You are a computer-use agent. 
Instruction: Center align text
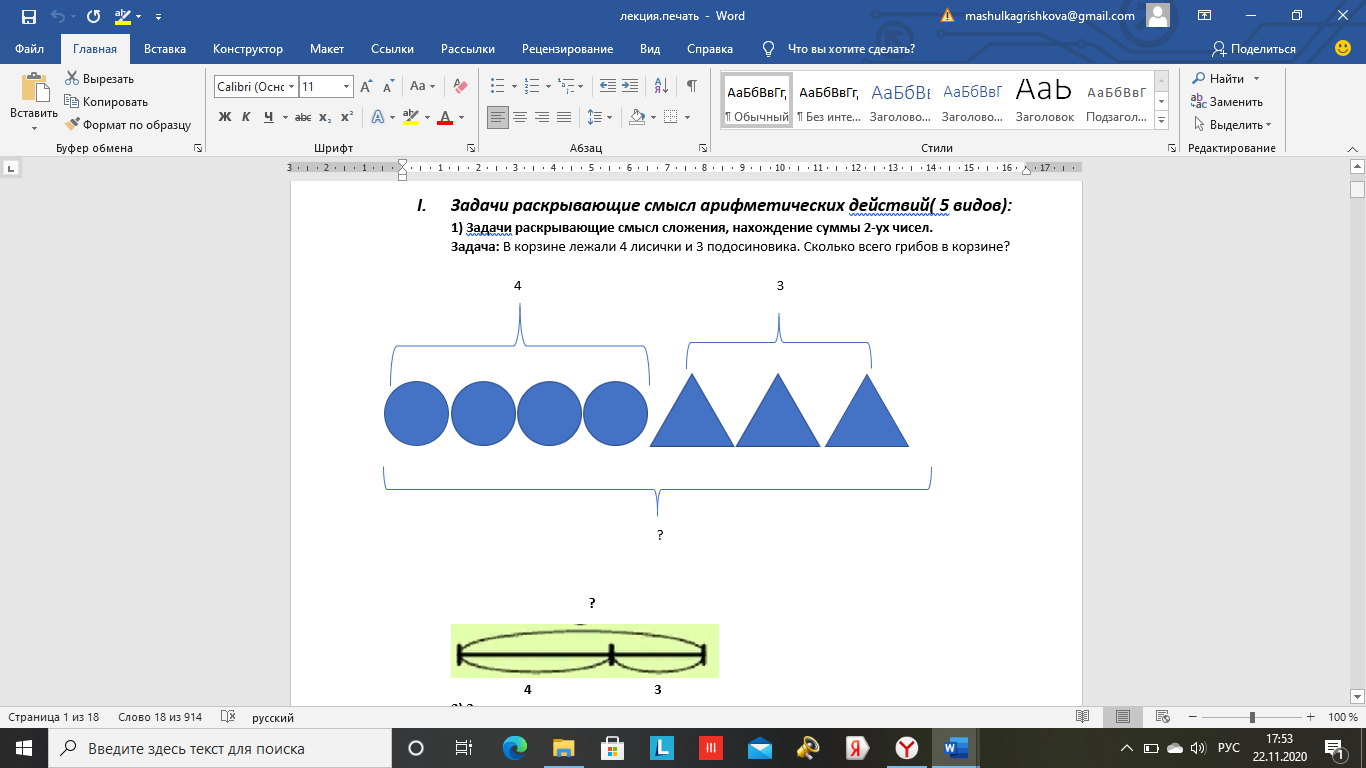point(520,117)
